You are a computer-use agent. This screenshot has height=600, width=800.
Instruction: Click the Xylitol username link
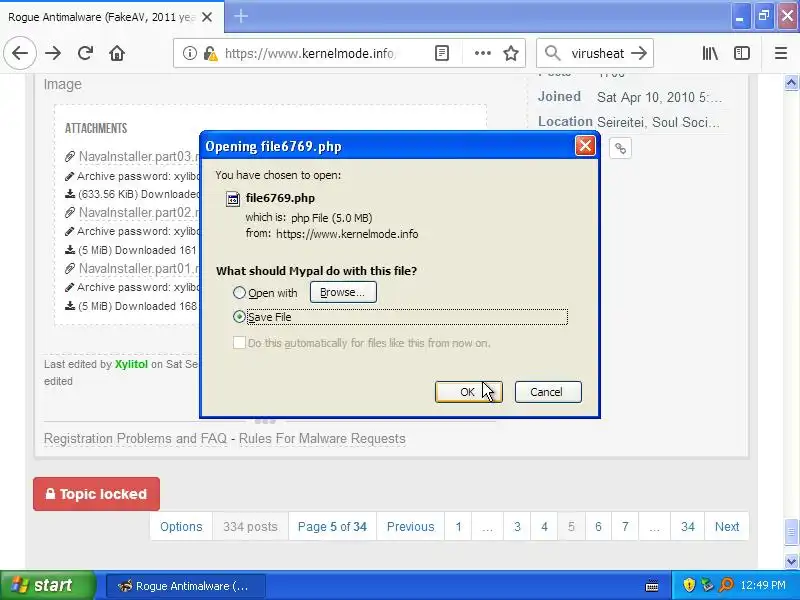pyautogui.click(x=131, y=364)
